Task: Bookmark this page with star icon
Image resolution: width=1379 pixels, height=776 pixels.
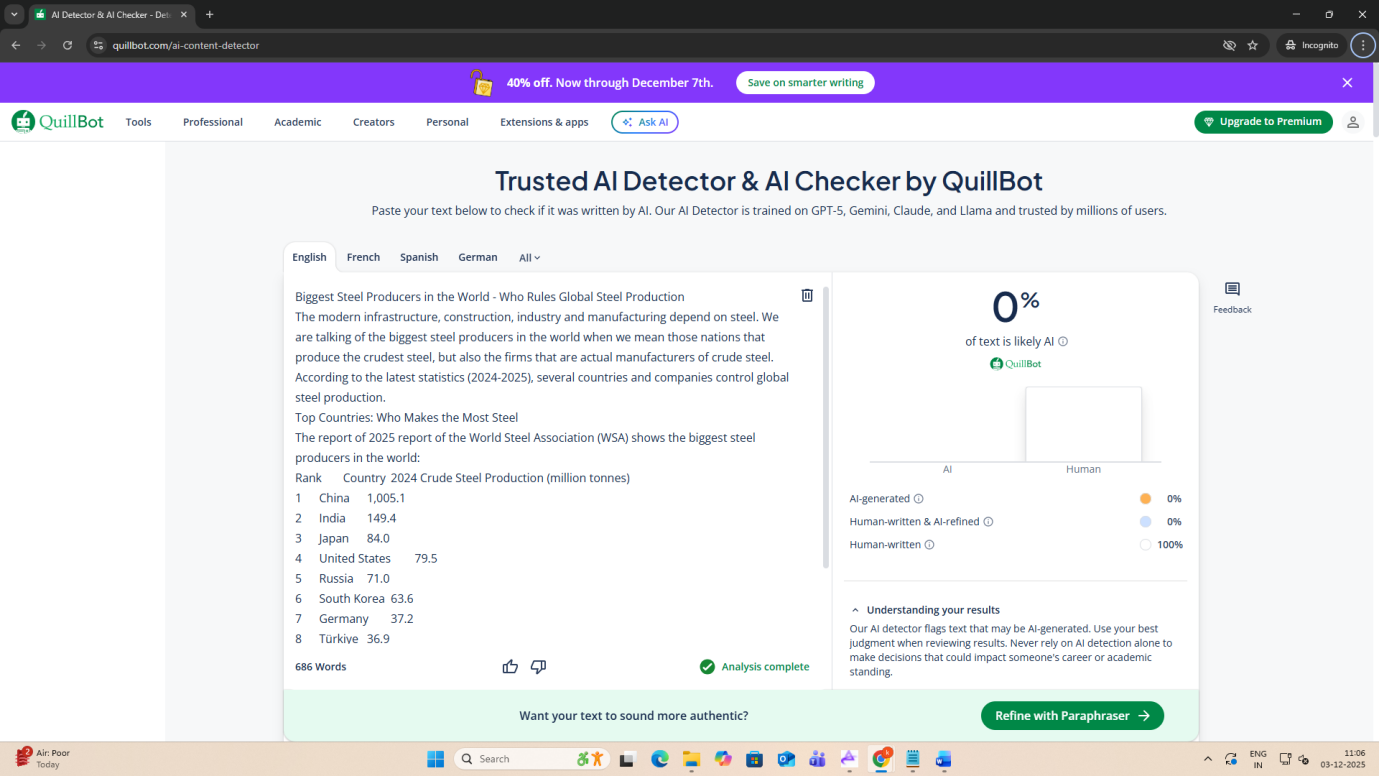Action: [x=1252, y=45]
